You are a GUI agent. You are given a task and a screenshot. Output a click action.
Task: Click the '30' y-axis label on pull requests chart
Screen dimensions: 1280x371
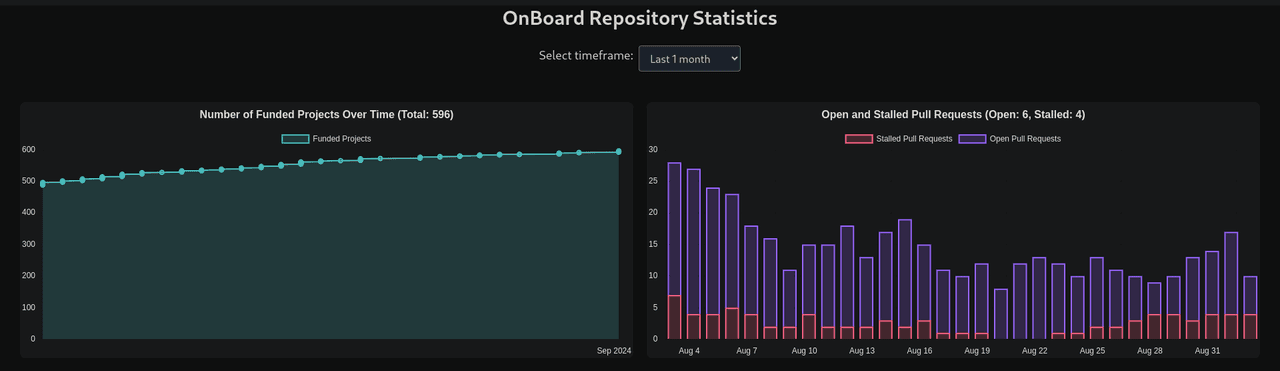pos(653,150)
